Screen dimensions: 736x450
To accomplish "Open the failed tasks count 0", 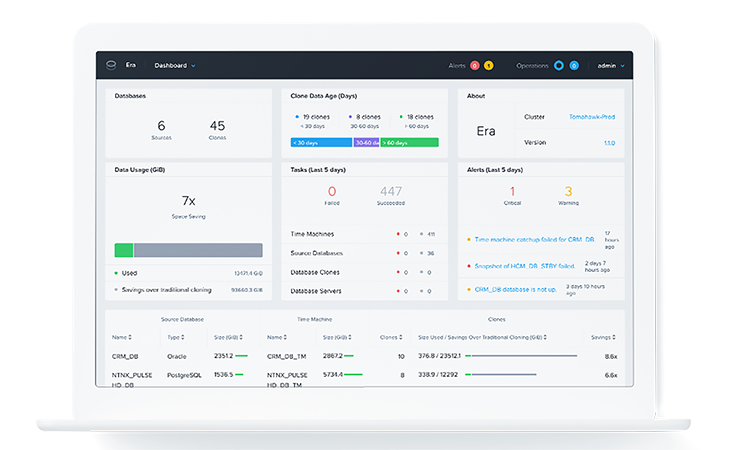I will 332,191.
